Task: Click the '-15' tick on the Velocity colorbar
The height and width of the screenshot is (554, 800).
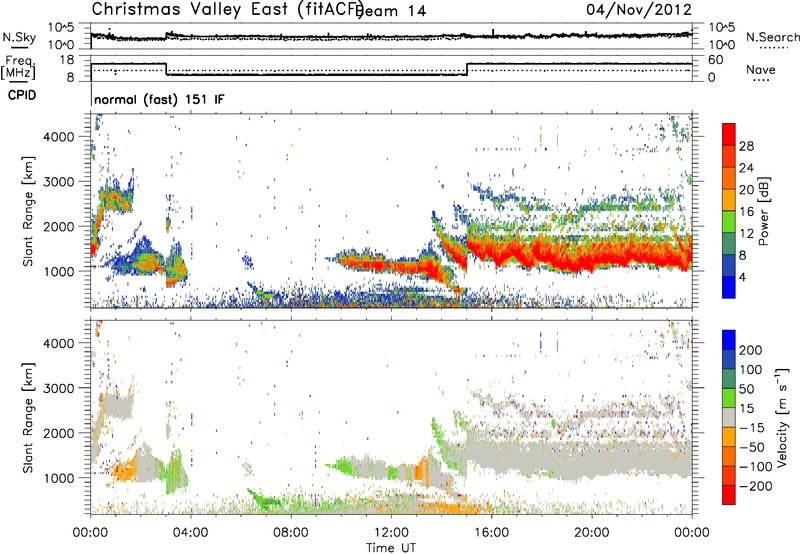Action: [752, 428]
